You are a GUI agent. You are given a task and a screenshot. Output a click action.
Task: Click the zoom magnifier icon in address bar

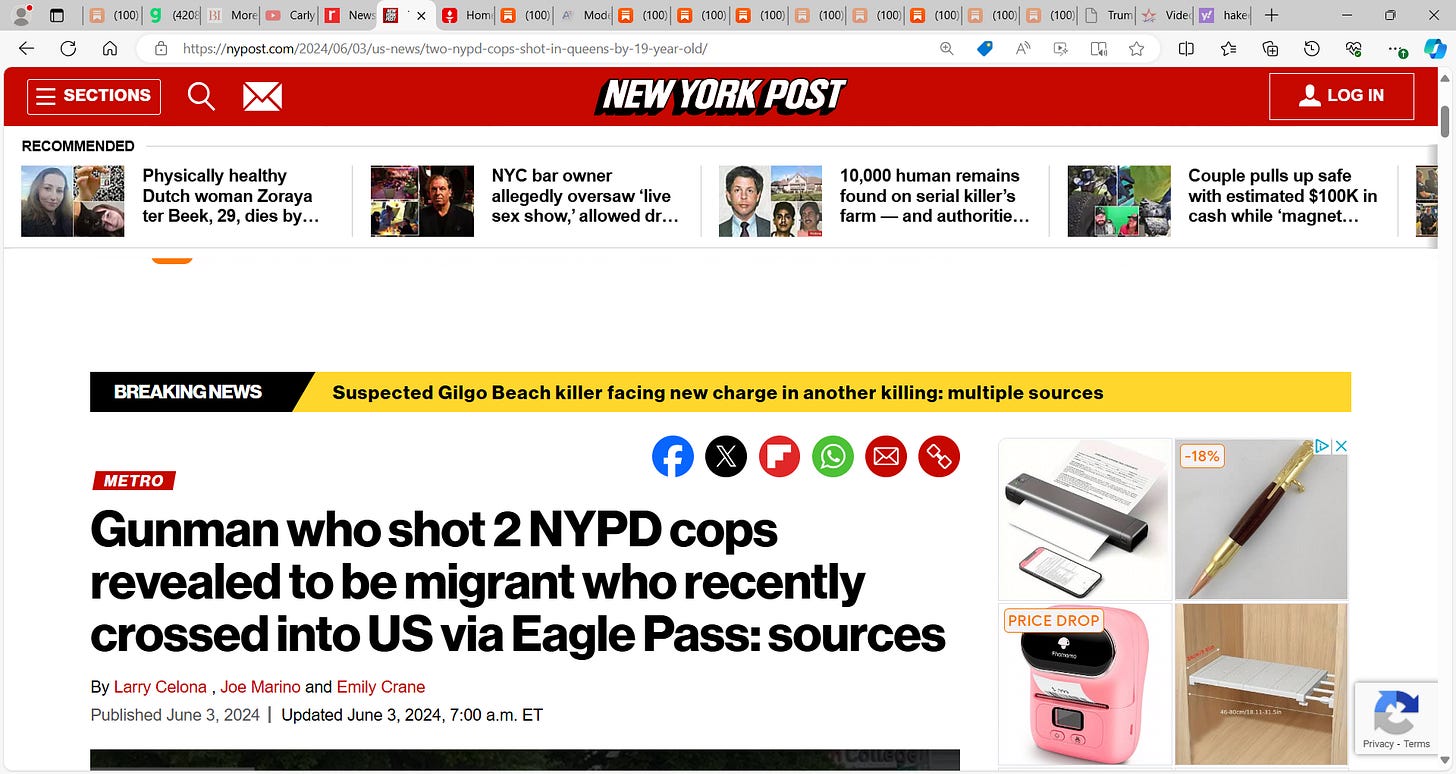(946, 48)
